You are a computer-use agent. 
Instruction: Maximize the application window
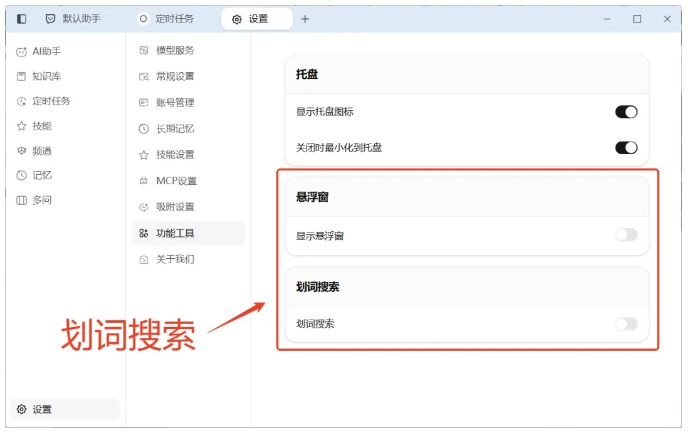637,19
